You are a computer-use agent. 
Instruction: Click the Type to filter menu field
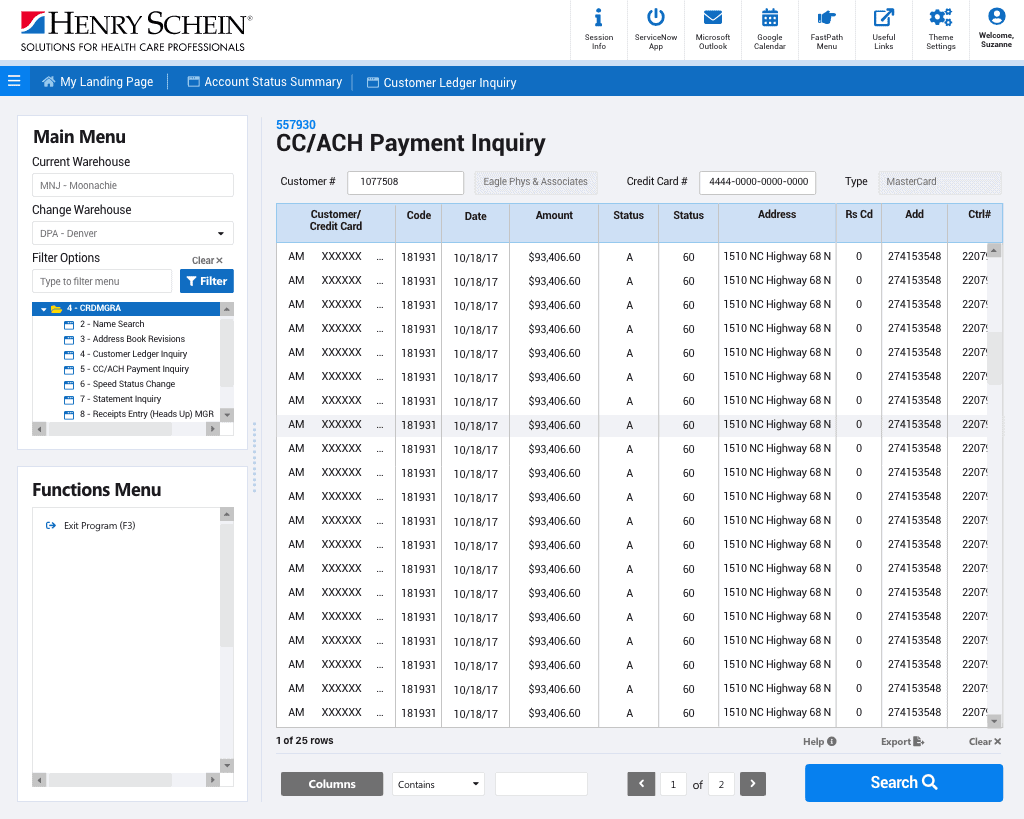[x=102, y=281]
